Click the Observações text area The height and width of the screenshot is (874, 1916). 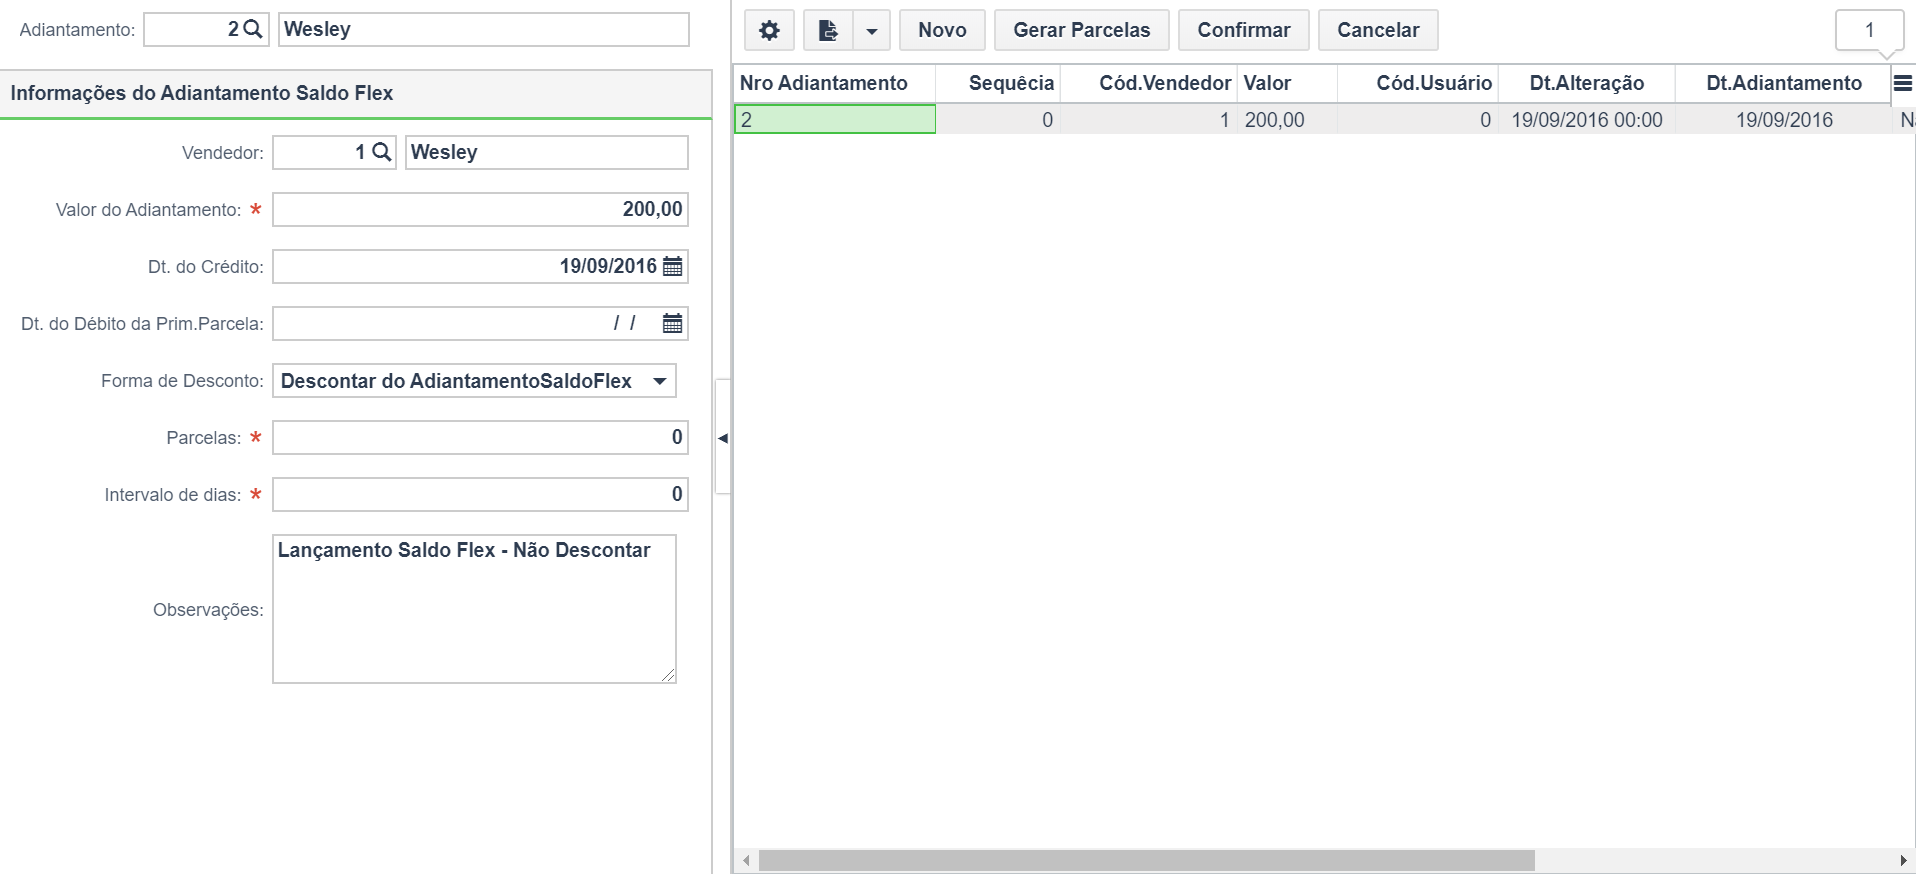[474, 609]
